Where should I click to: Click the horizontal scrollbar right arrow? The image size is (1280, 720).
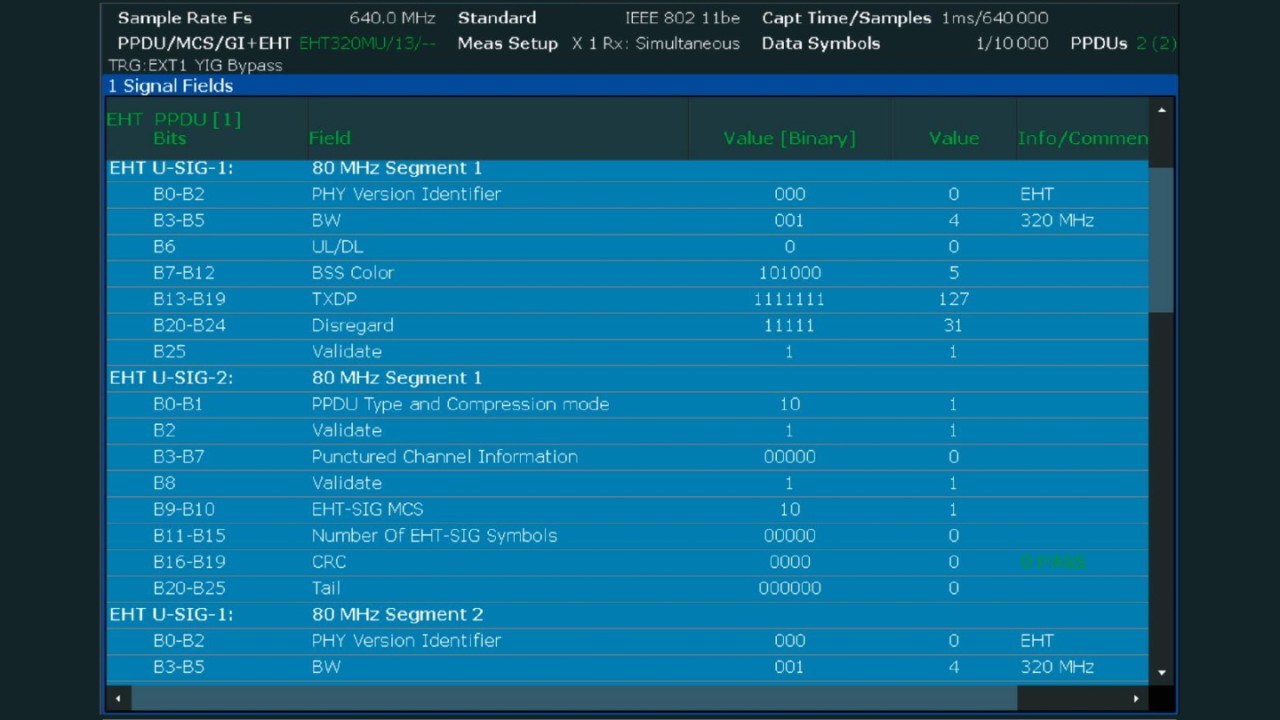point(1136,698)
